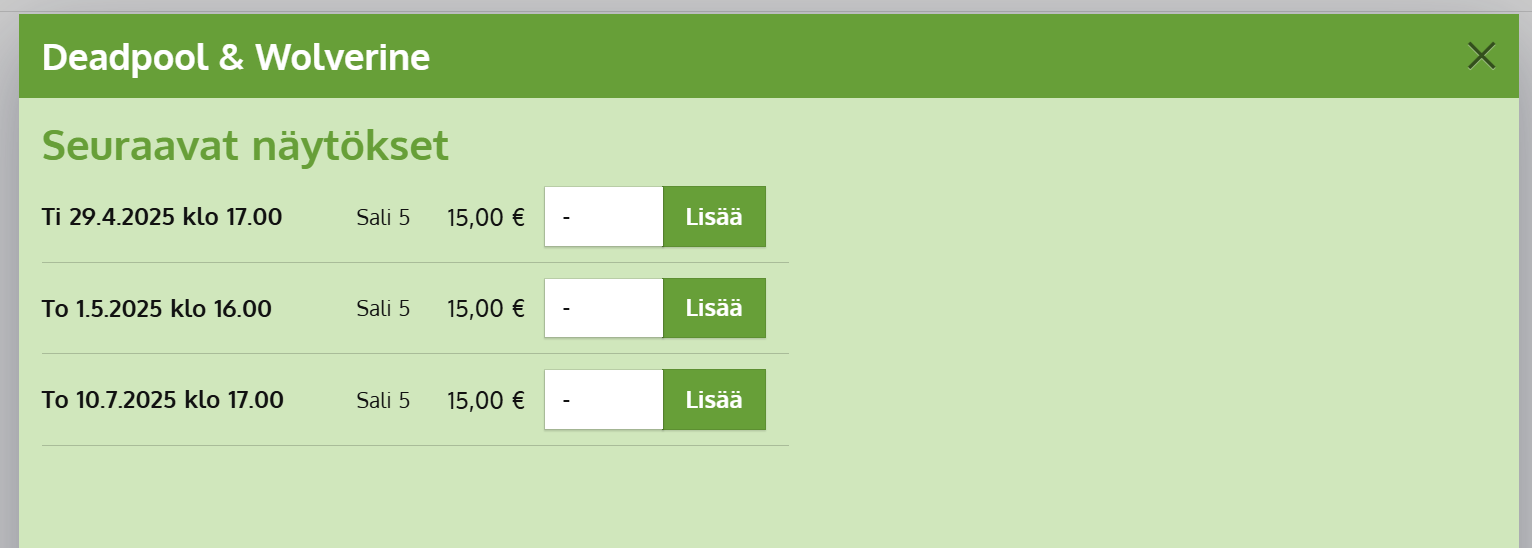Click Sali 5 label for the 1.5.2025 showing
This screenshot has height=548, width=1532.
coord(383,309)
